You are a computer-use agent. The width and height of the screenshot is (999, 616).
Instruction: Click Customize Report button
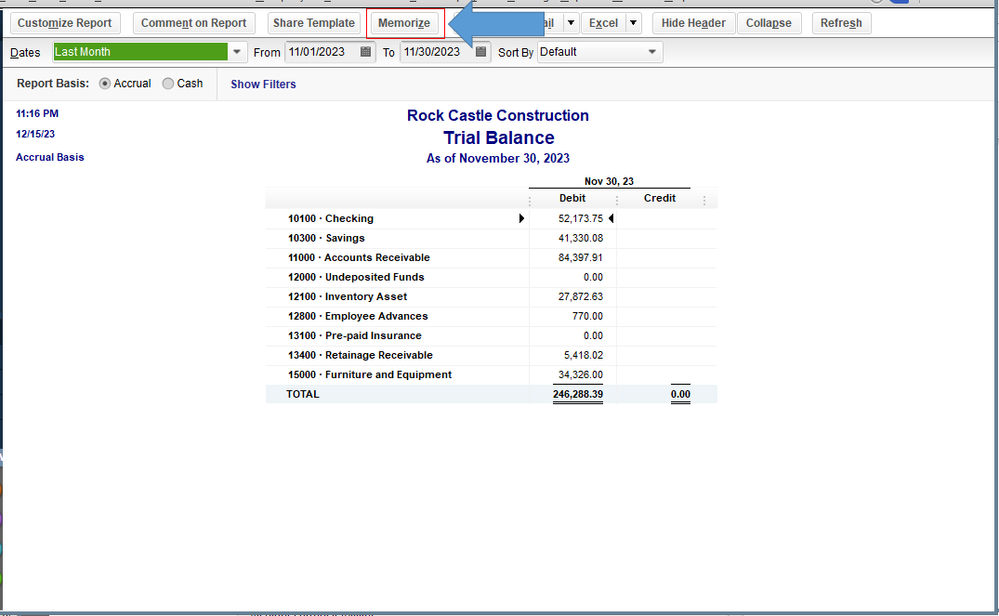(65, 23)
